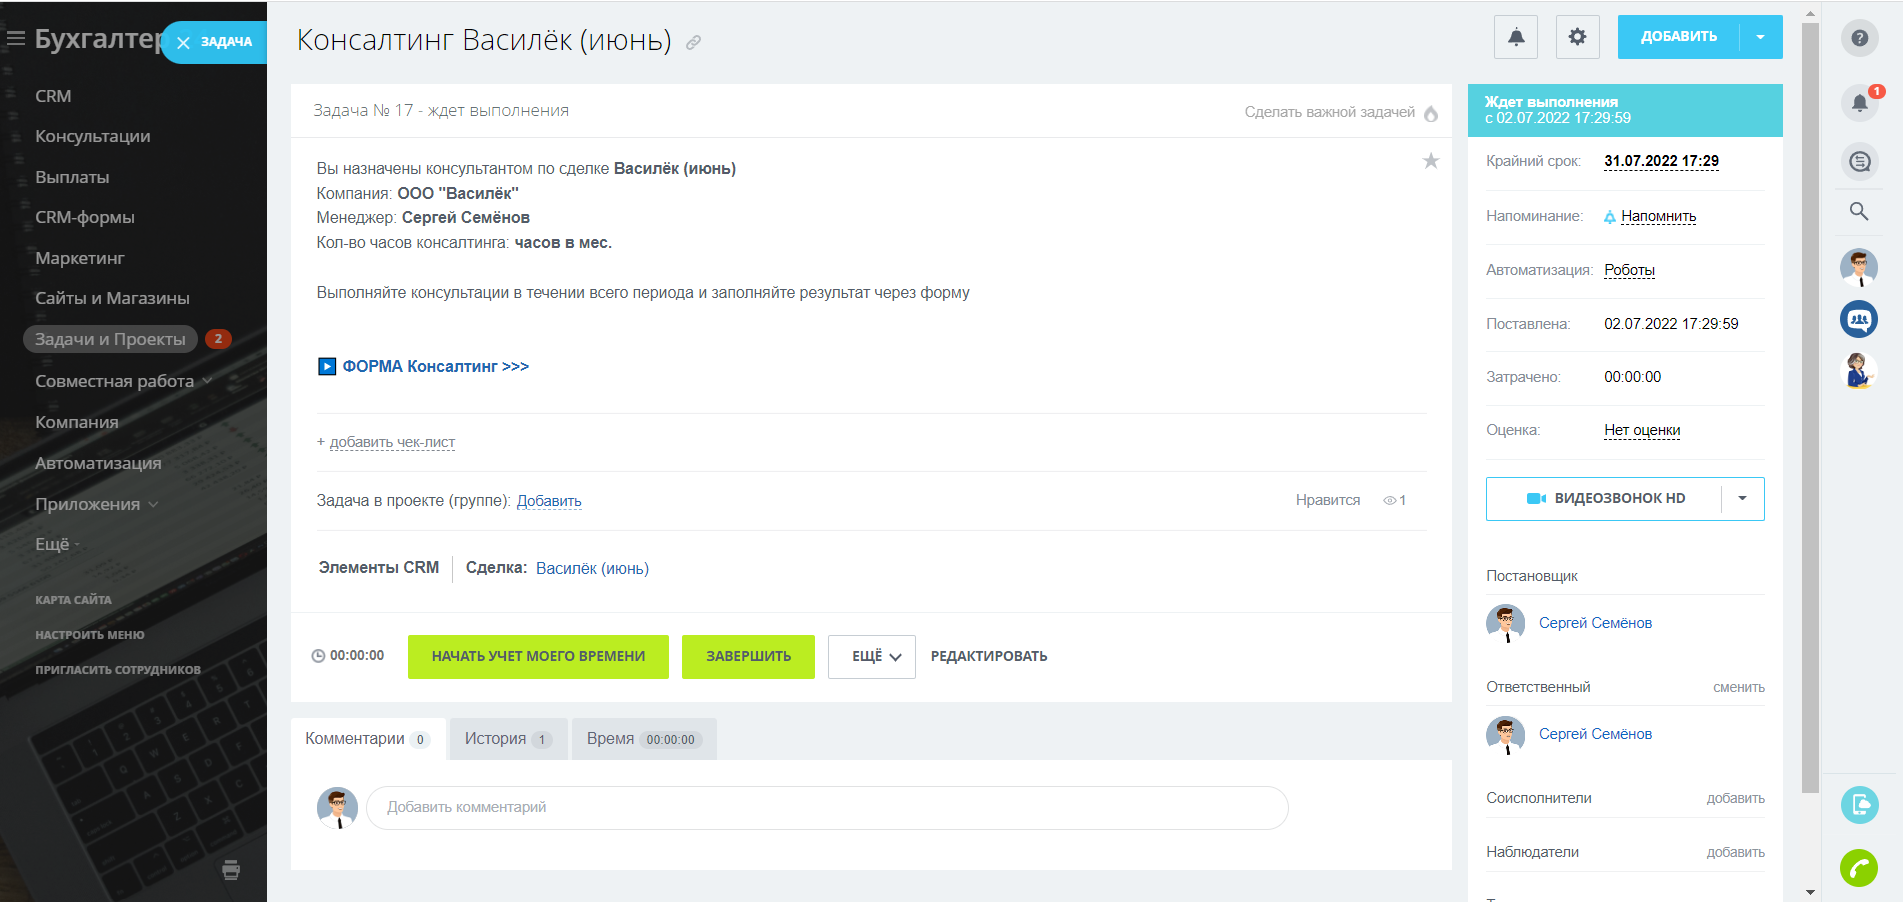Image resolution: width=1903 pixels, height=902 pixels.
Task: Open the ФОРМА Консалтинг link
Action: click(x=435, y=366)
